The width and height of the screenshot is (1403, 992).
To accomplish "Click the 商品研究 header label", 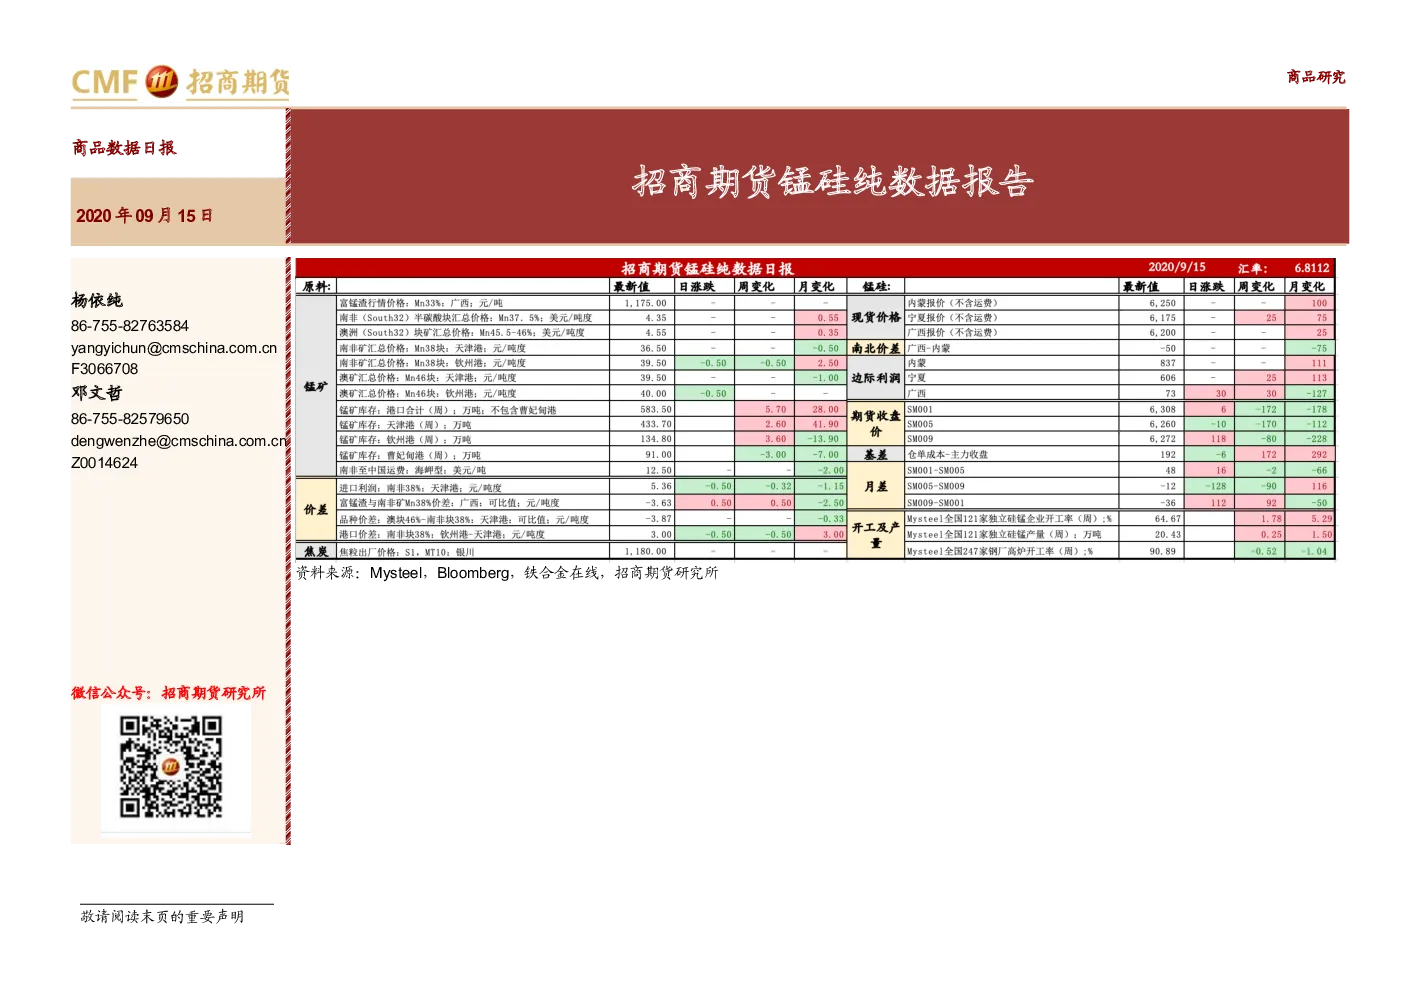I will coord(1316,77).
